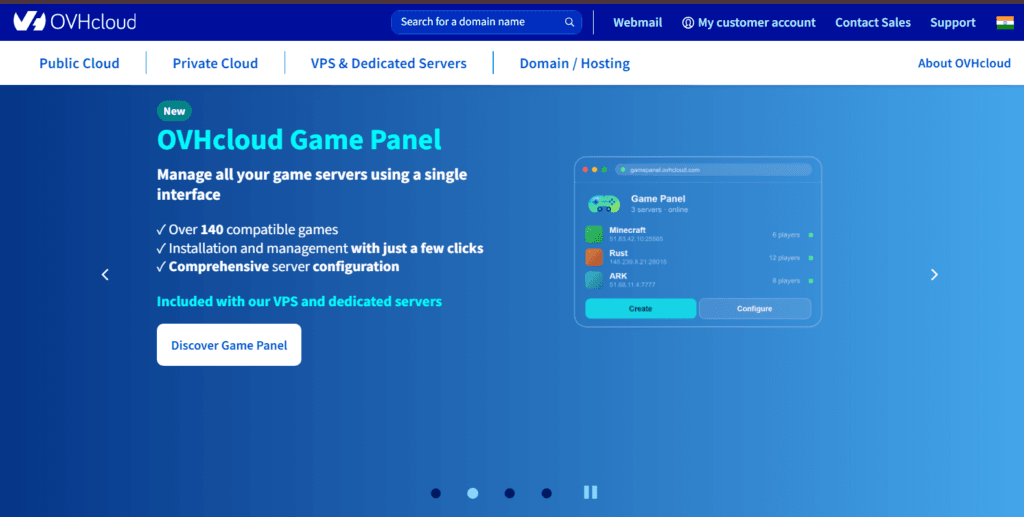Open the Domain / Hosting menu
The height and width of the screenshot is (517, 1024).
[x=575, y=63]
